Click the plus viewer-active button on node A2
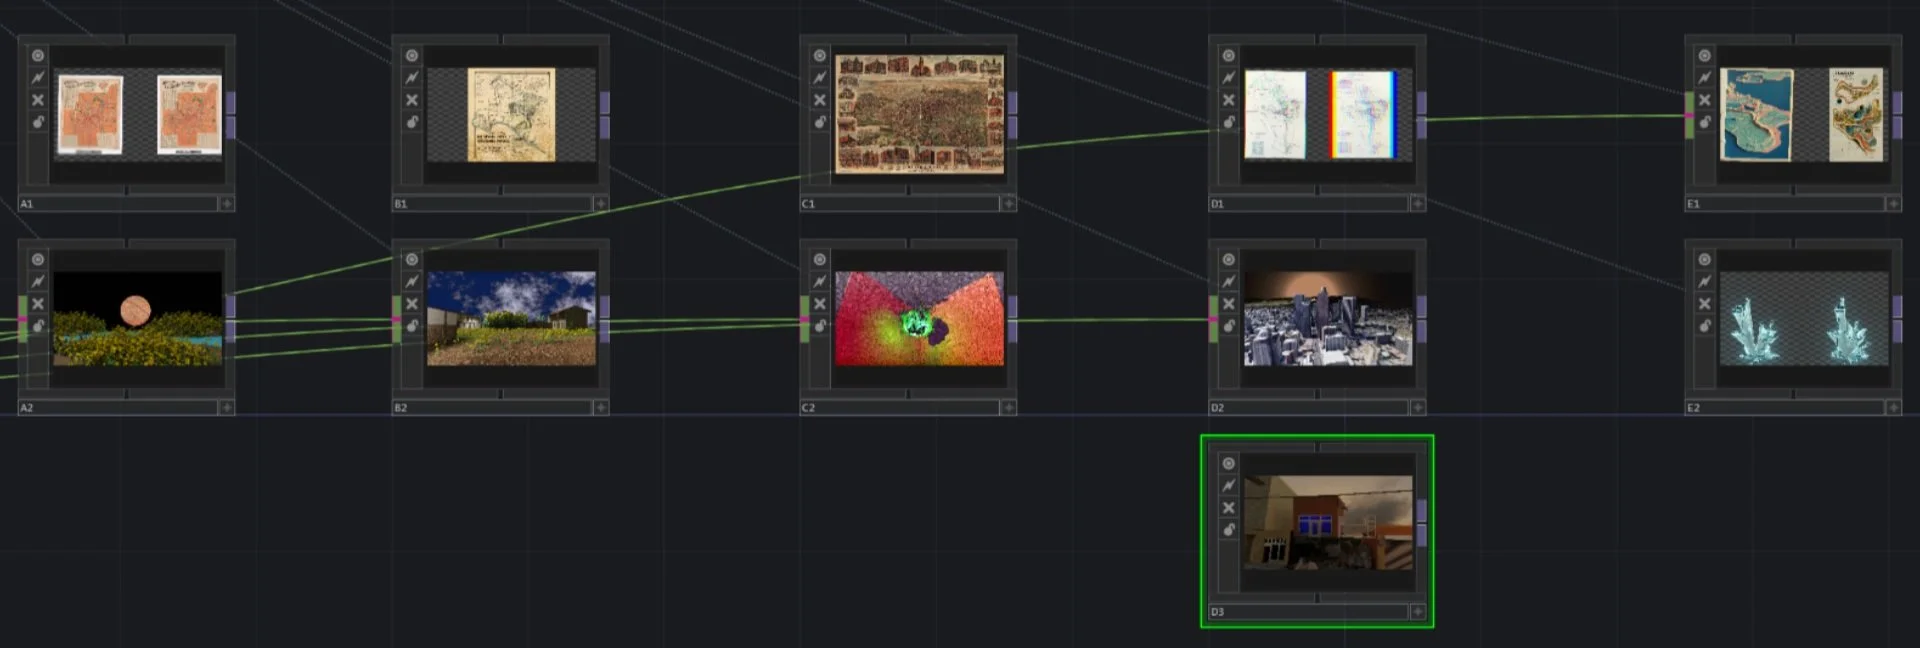The image size is (1920, 648). 227,408
